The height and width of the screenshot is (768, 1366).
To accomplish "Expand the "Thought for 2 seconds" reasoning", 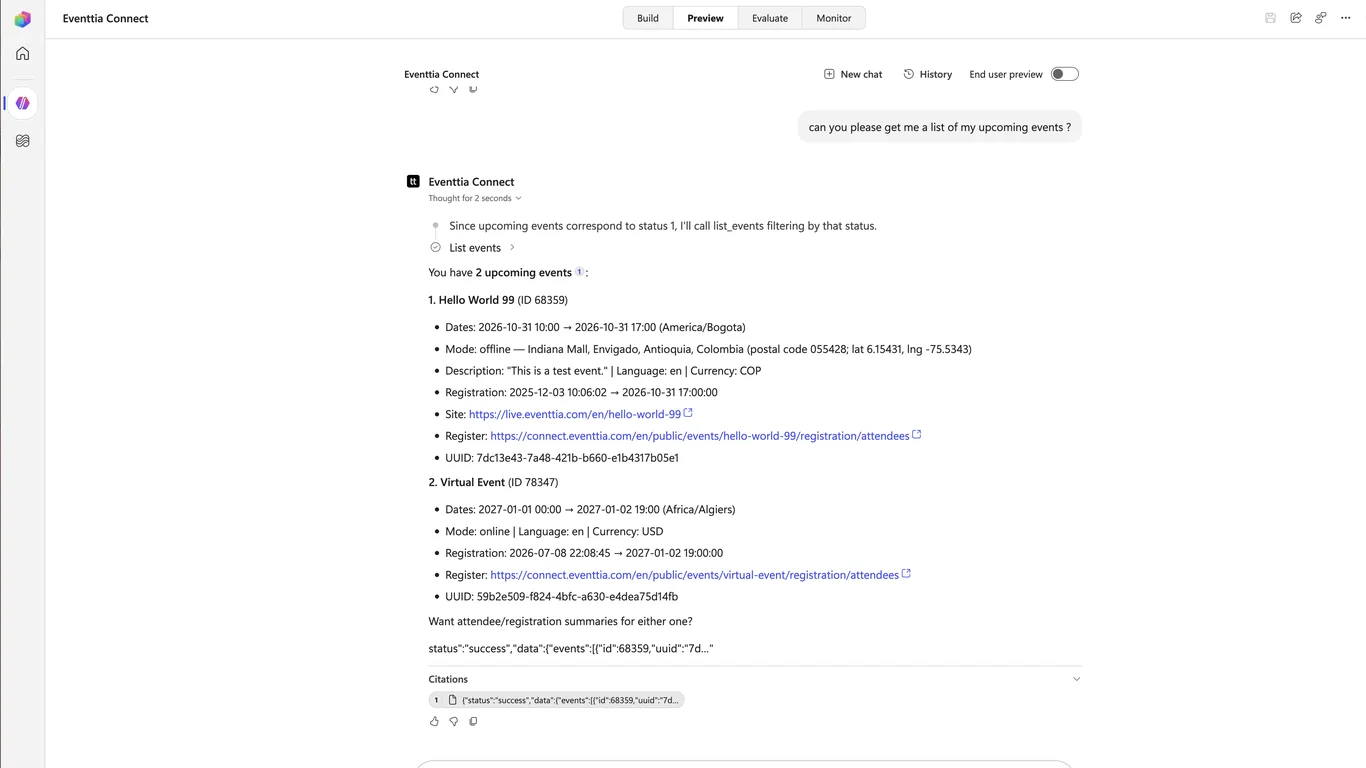I will pyautogui.click(x=475, y=198).
